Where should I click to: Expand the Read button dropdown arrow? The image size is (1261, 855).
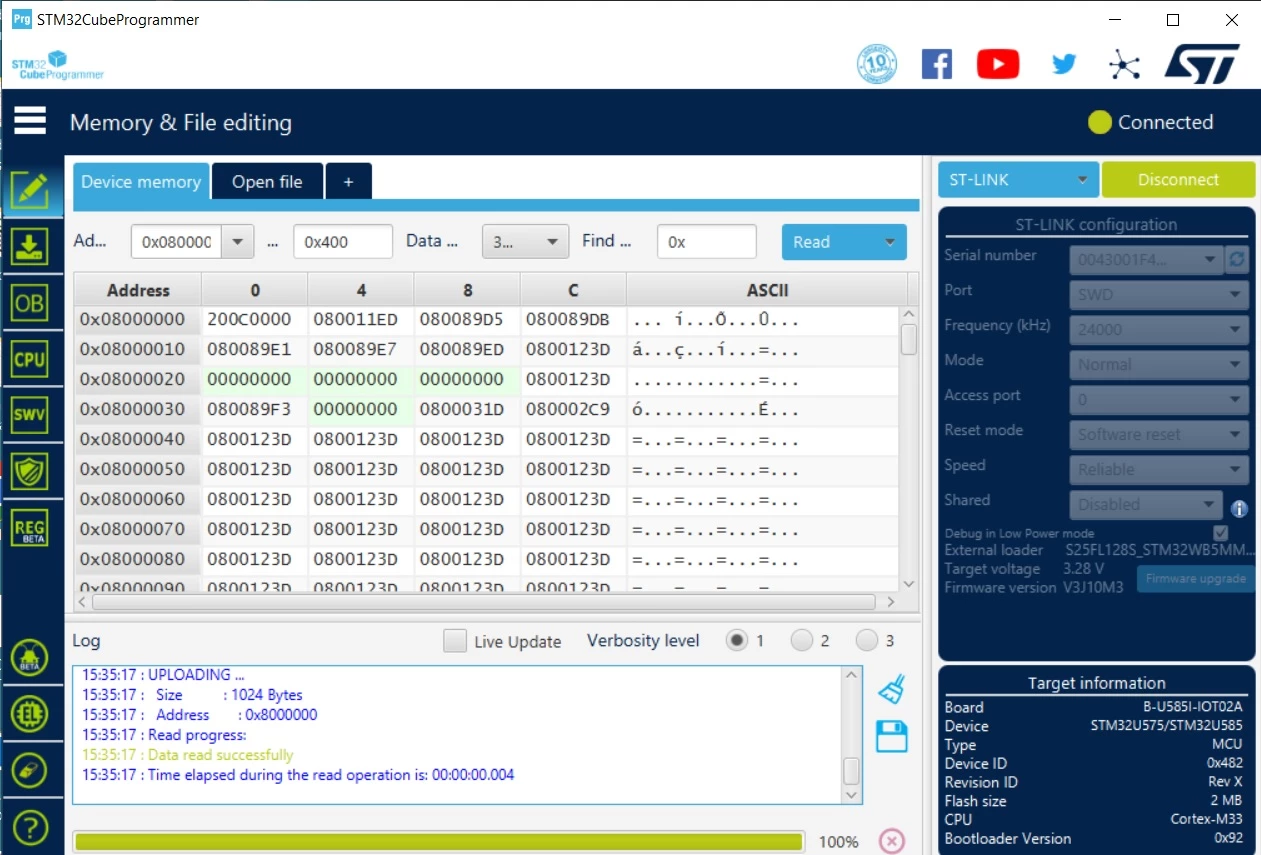tap(889, 242)
